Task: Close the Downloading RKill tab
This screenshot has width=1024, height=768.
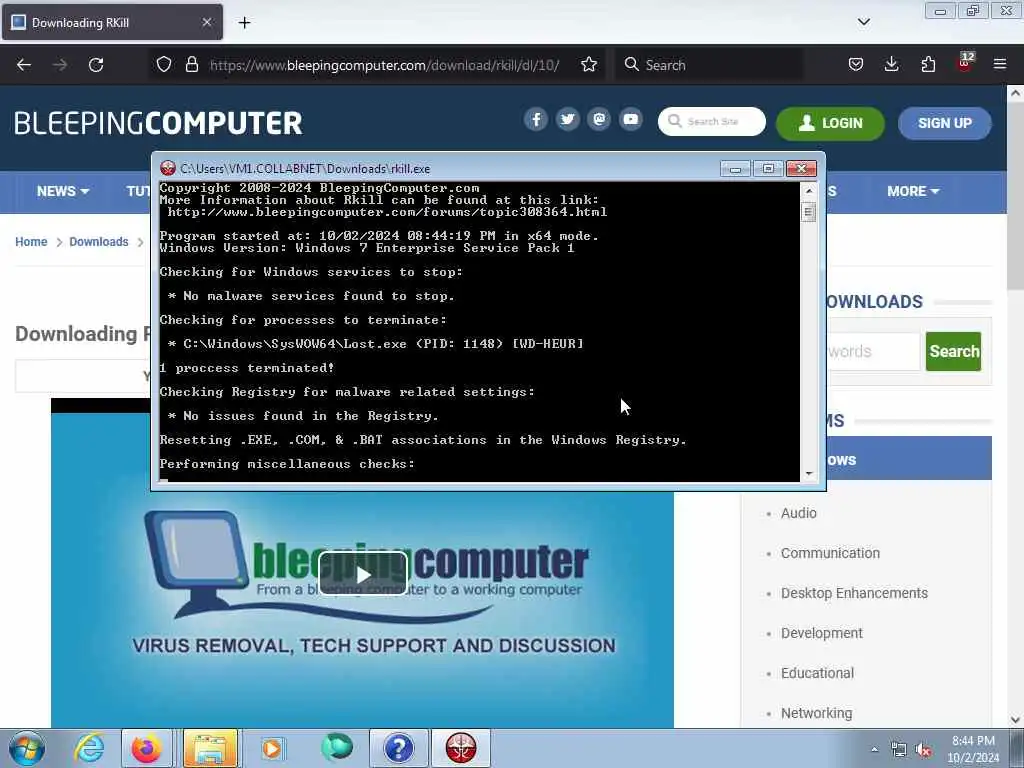Action: click(x=206, y=22)
